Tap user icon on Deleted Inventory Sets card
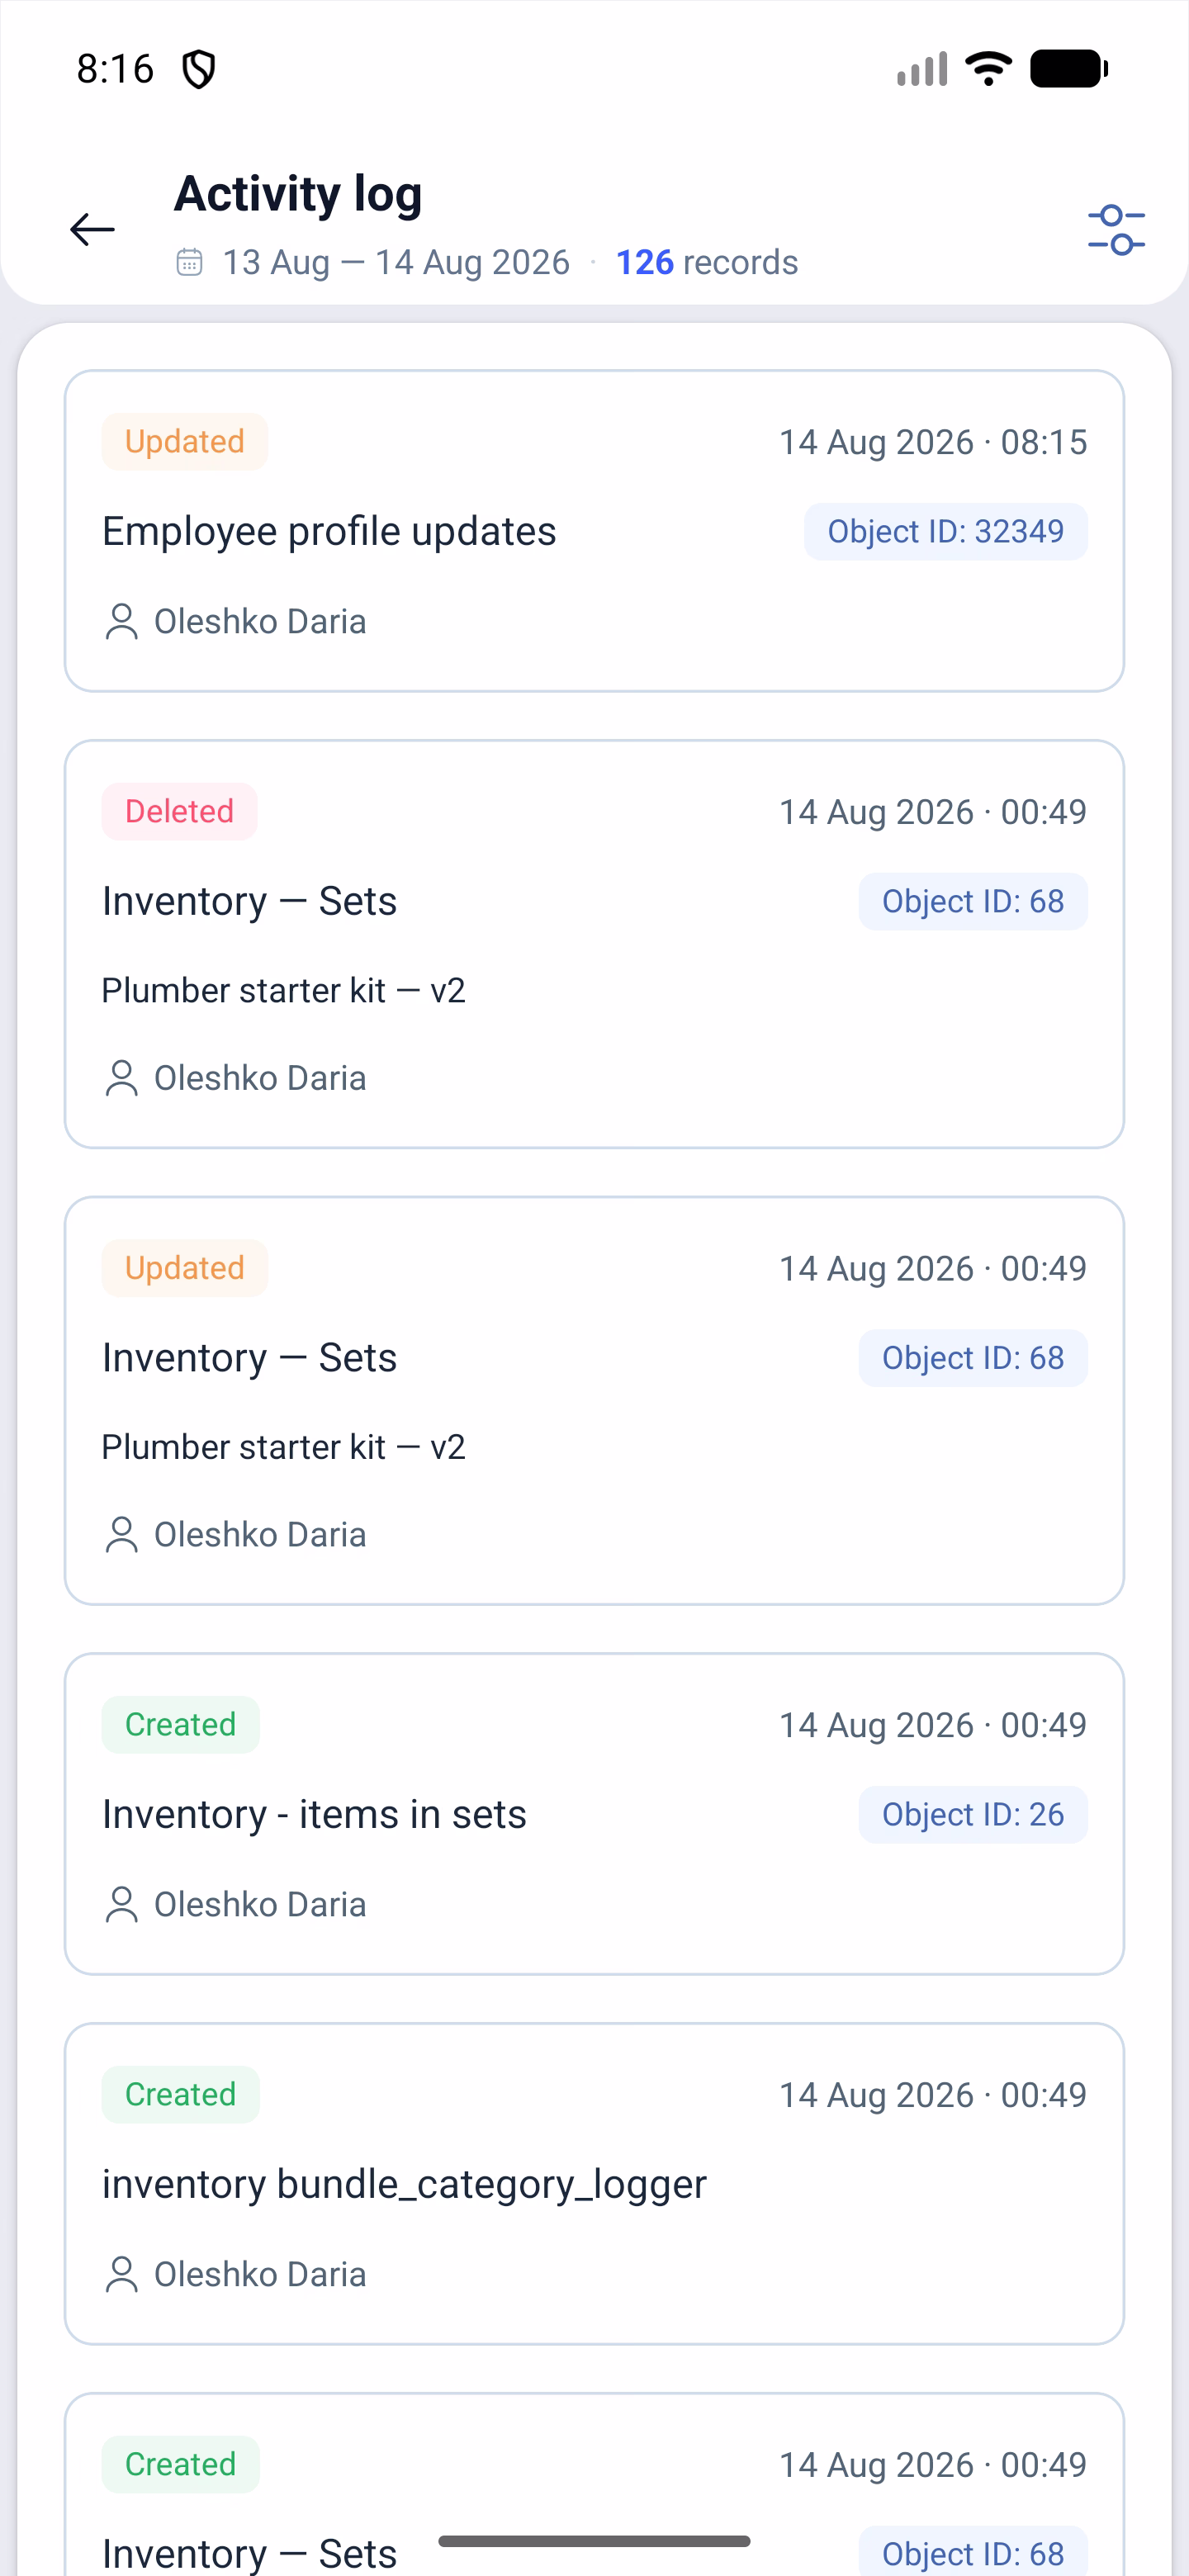Screen dimensions: 1189x2576 121,1078
